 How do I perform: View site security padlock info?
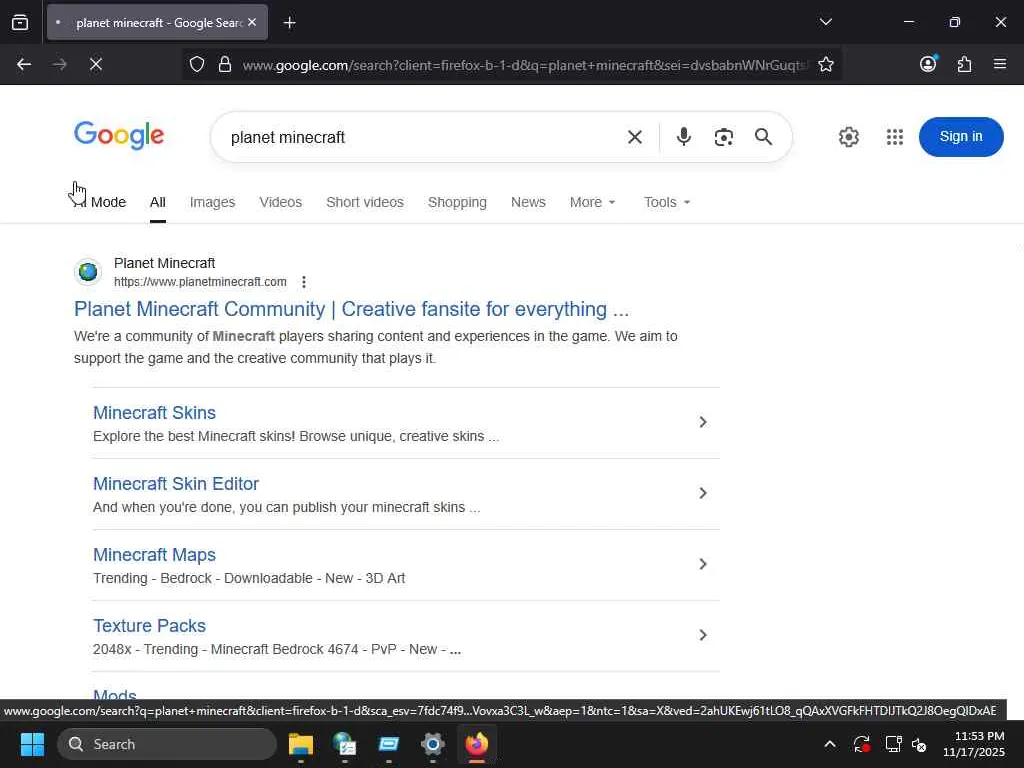(225, 64)
